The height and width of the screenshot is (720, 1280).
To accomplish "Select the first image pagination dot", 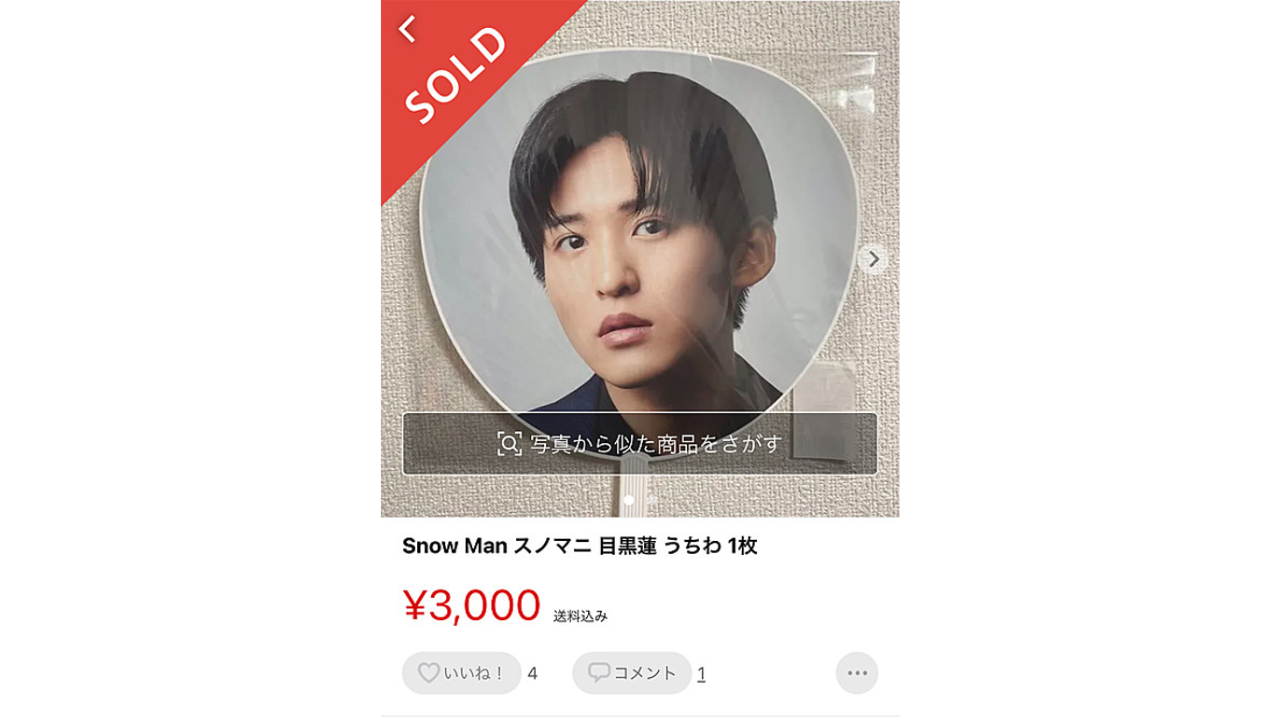I will click(628, 499).
